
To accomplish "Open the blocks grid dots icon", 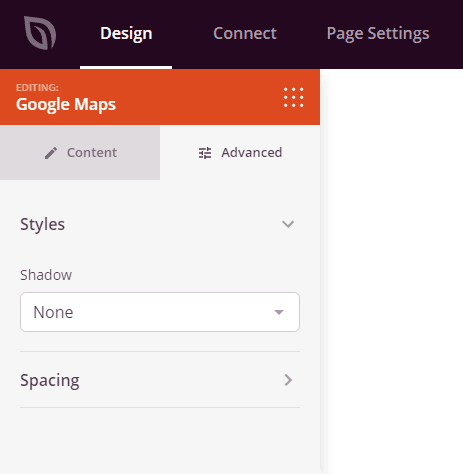I will tap(293, 97).
